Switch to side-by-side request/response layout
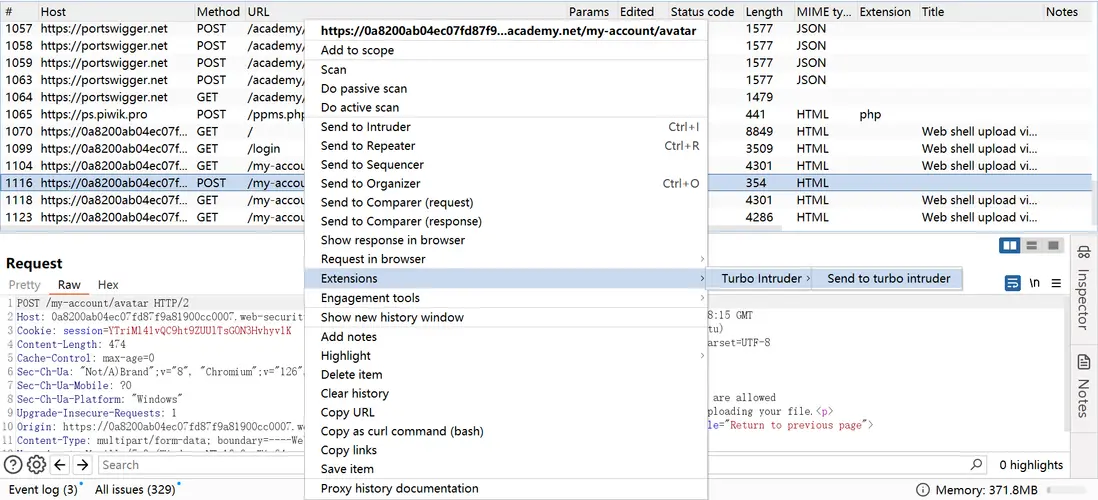This screenshot has width=1098, height=500. pos(1010,246)
